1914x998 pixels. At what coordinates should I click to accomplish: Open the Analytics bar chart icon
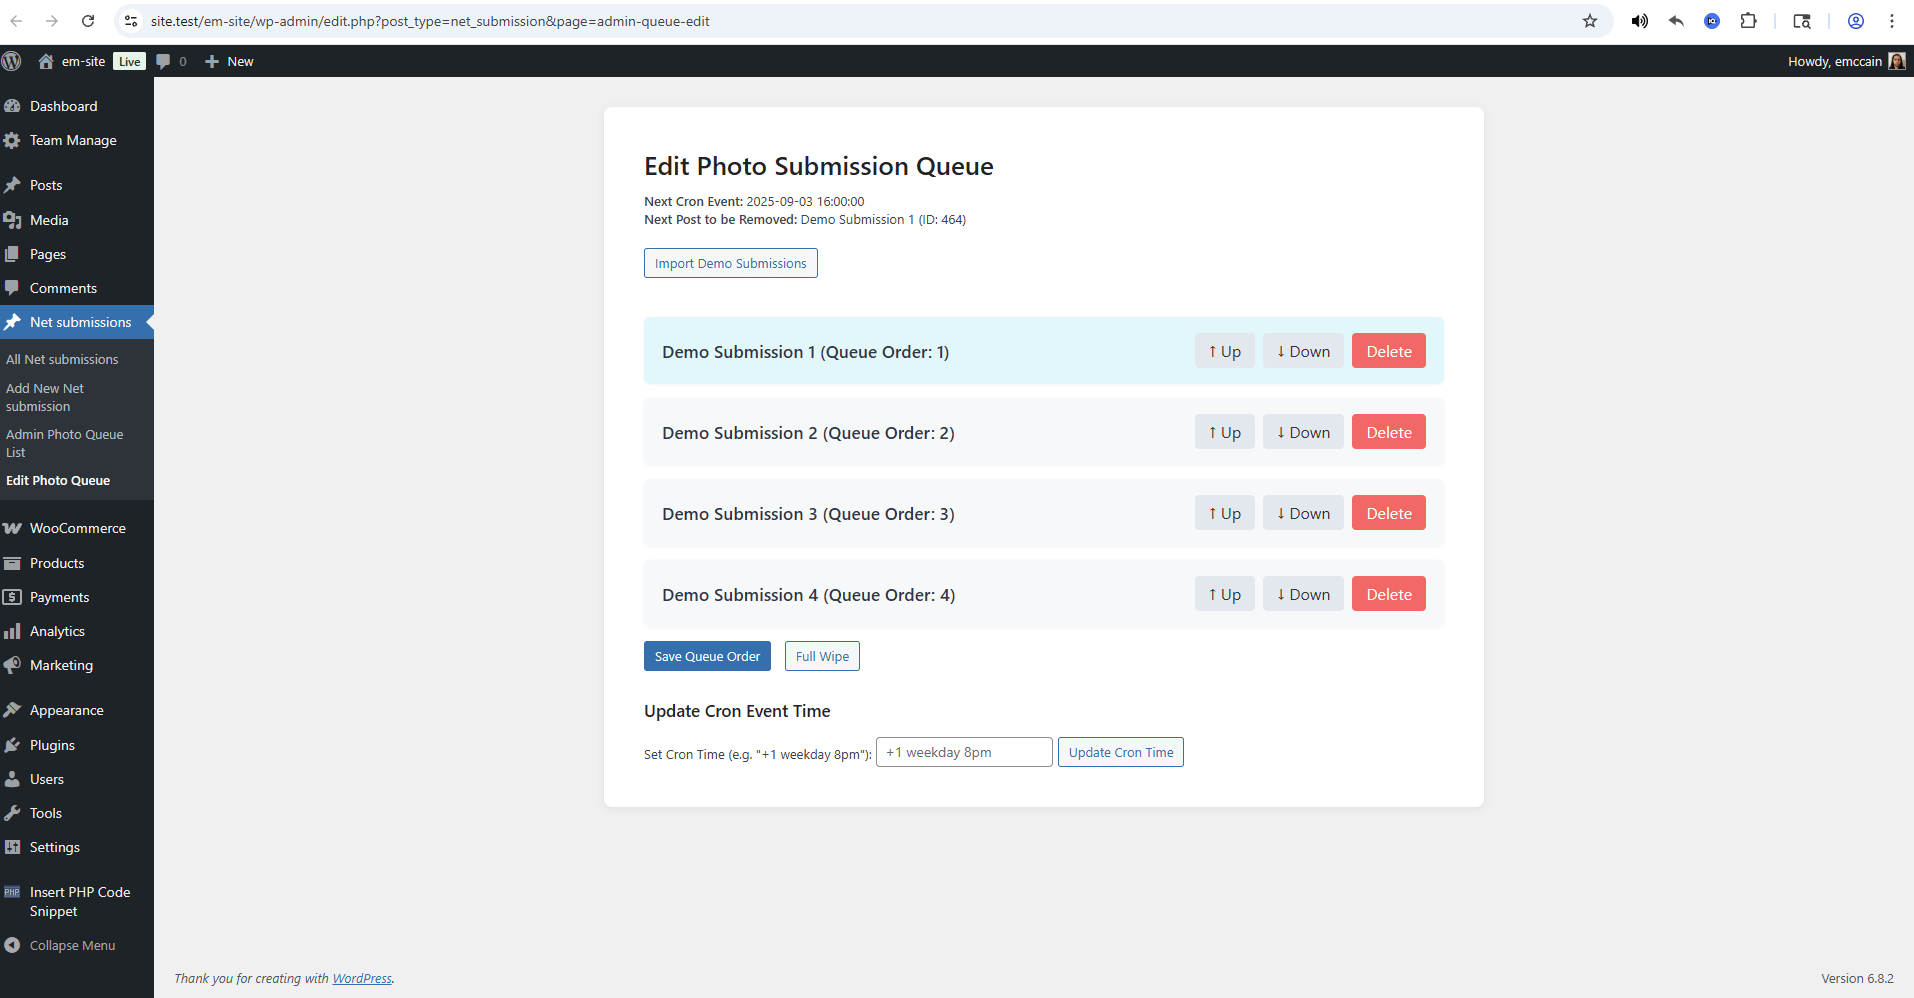pos(12,631)
